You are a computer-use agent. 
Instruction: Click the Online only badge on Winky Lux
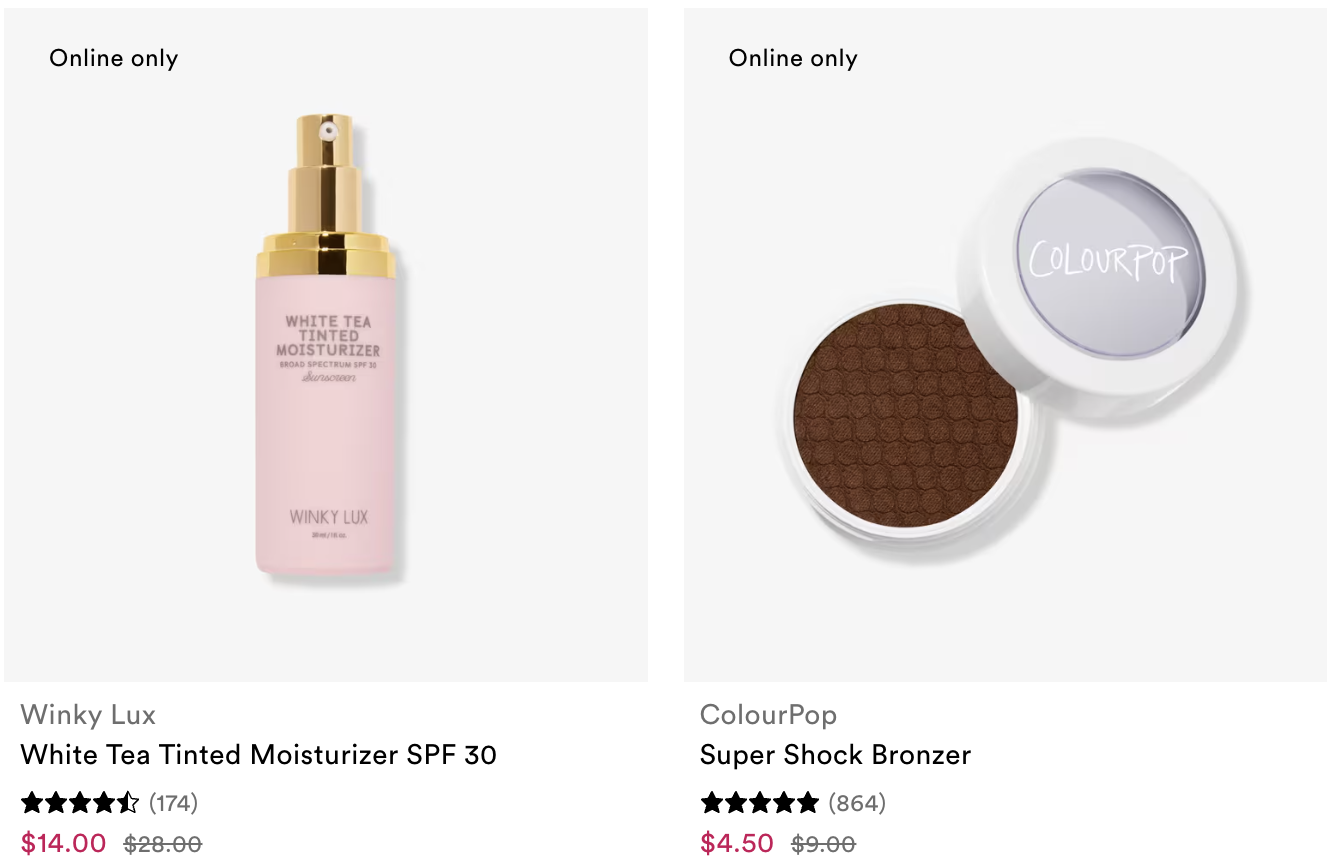coord(114,58)
